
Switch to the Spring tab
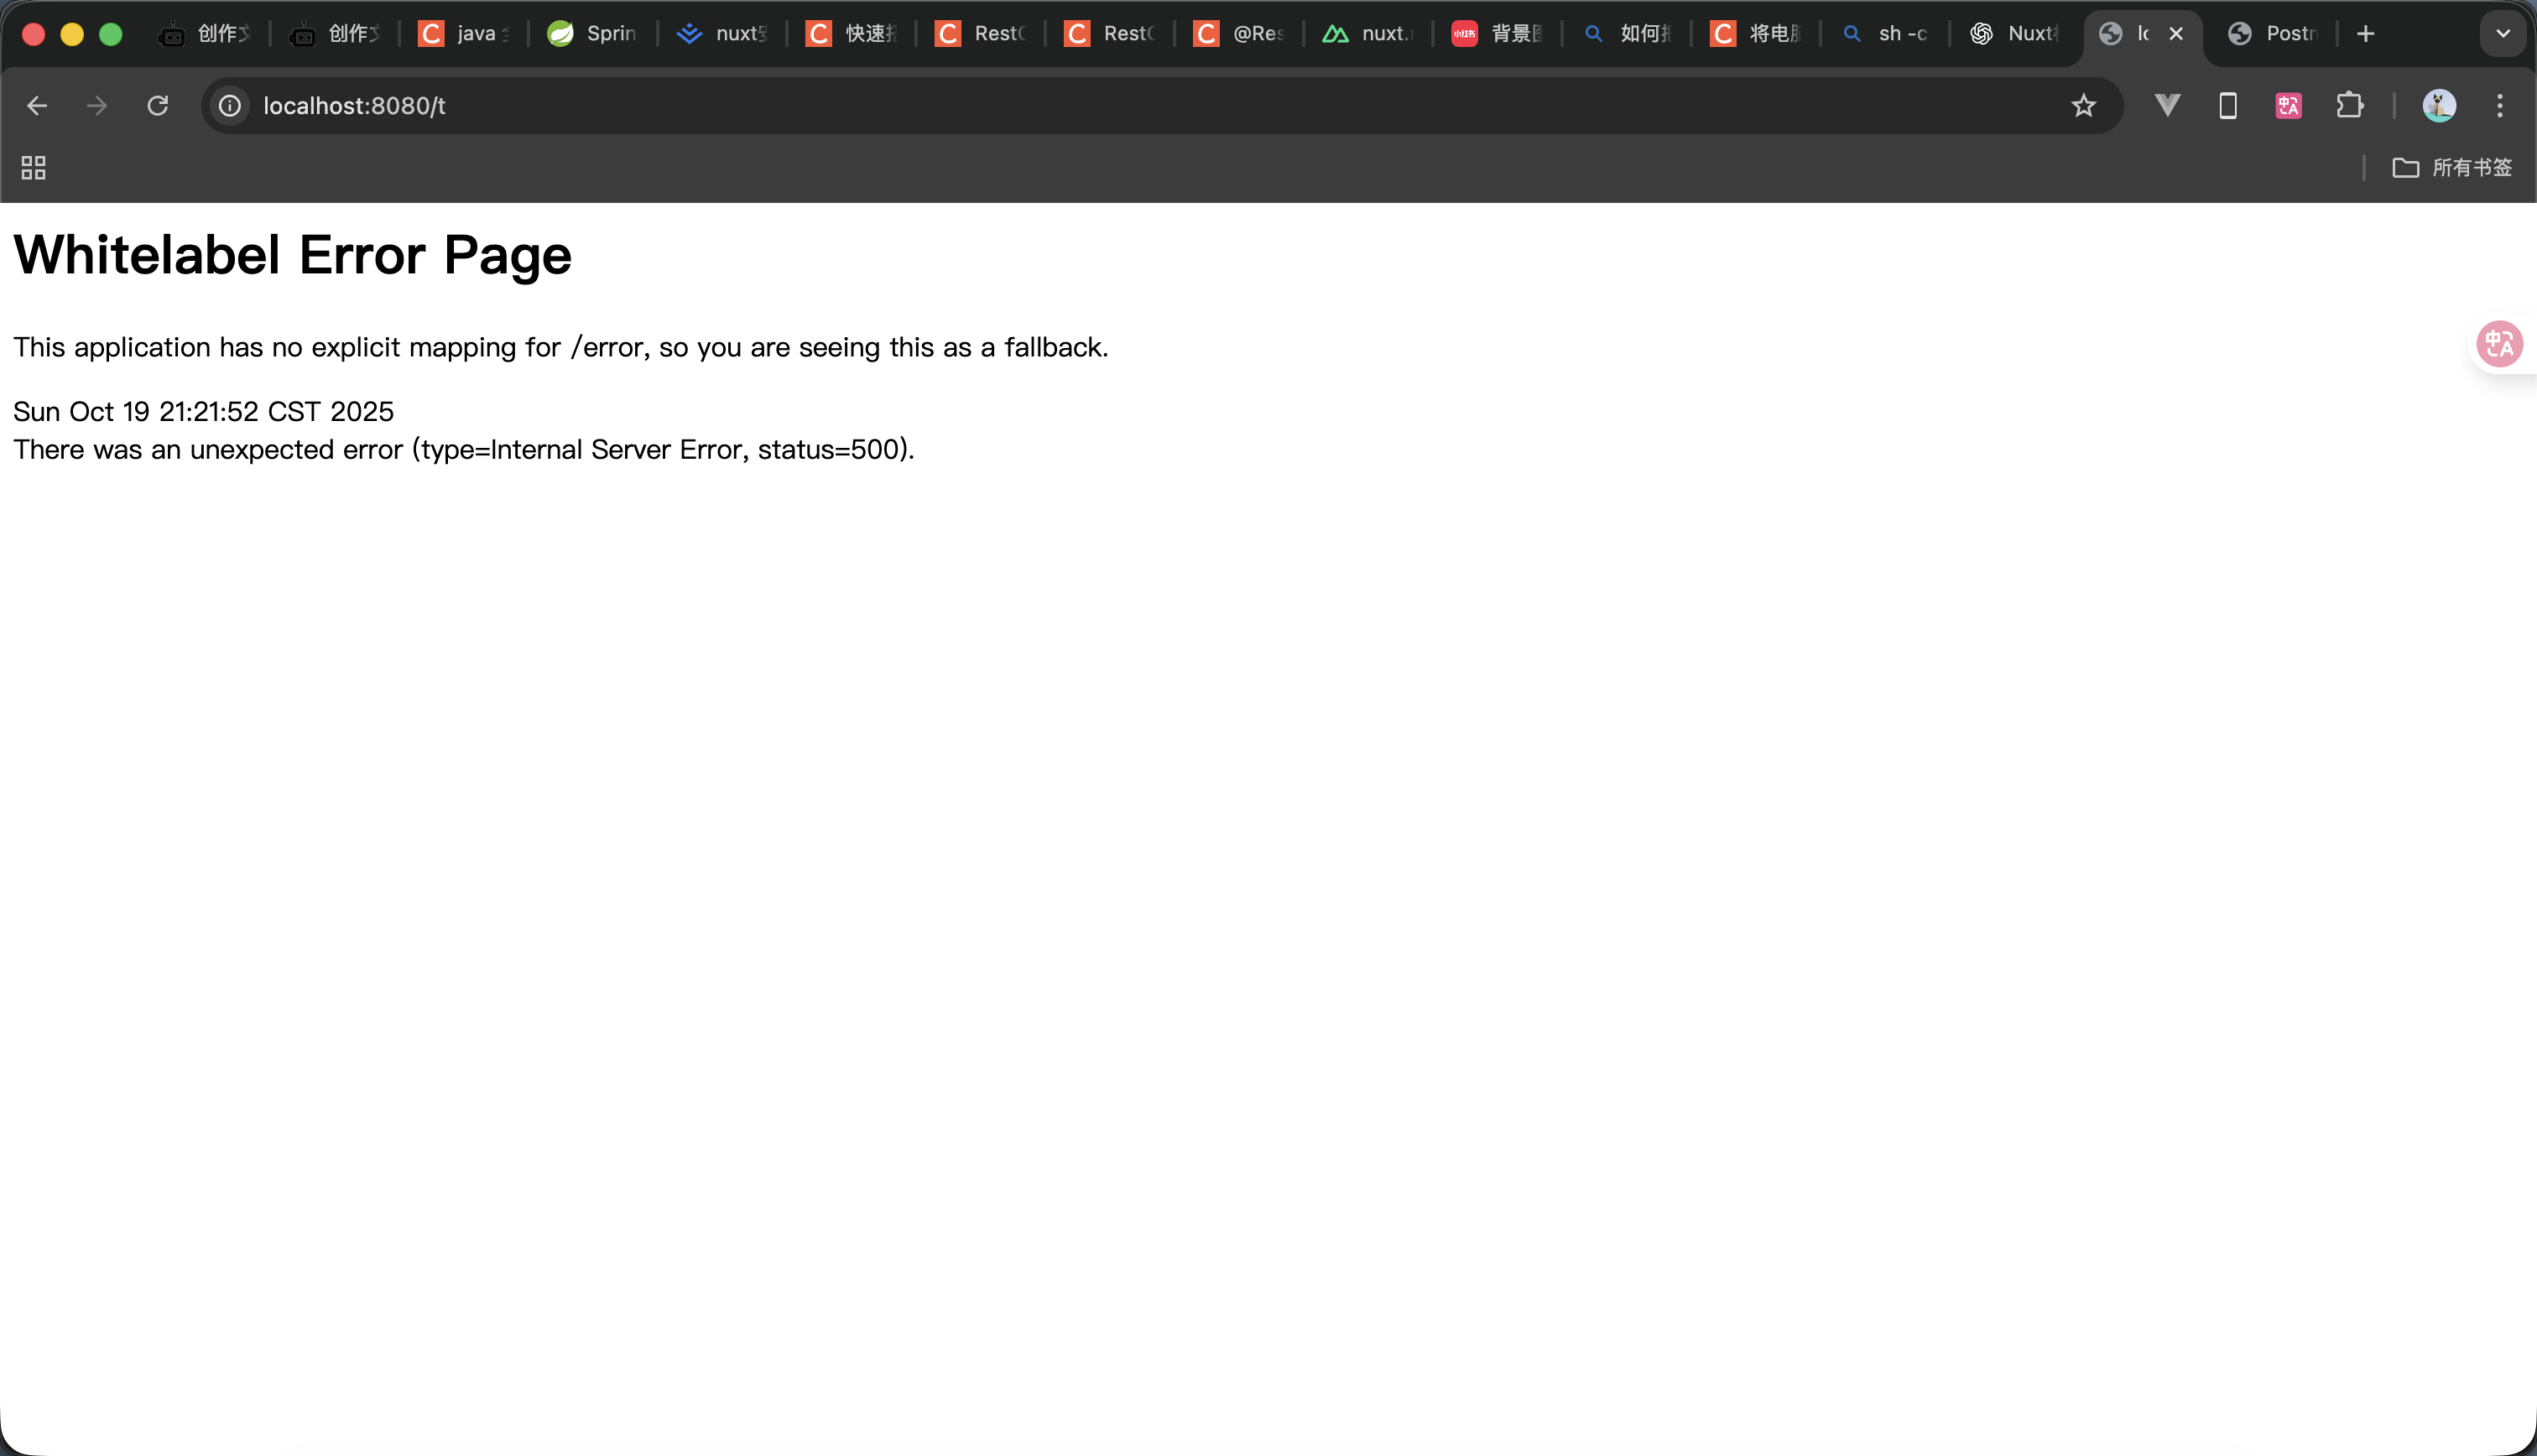pyautogui.click(x=593, y=34)
